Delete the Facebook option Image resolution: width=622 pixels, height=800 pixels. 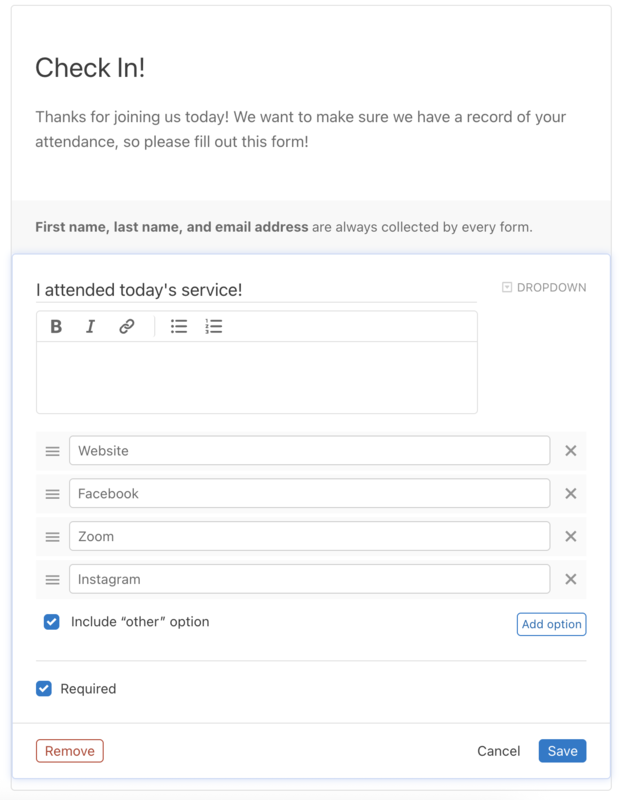(x=571, y=494)
